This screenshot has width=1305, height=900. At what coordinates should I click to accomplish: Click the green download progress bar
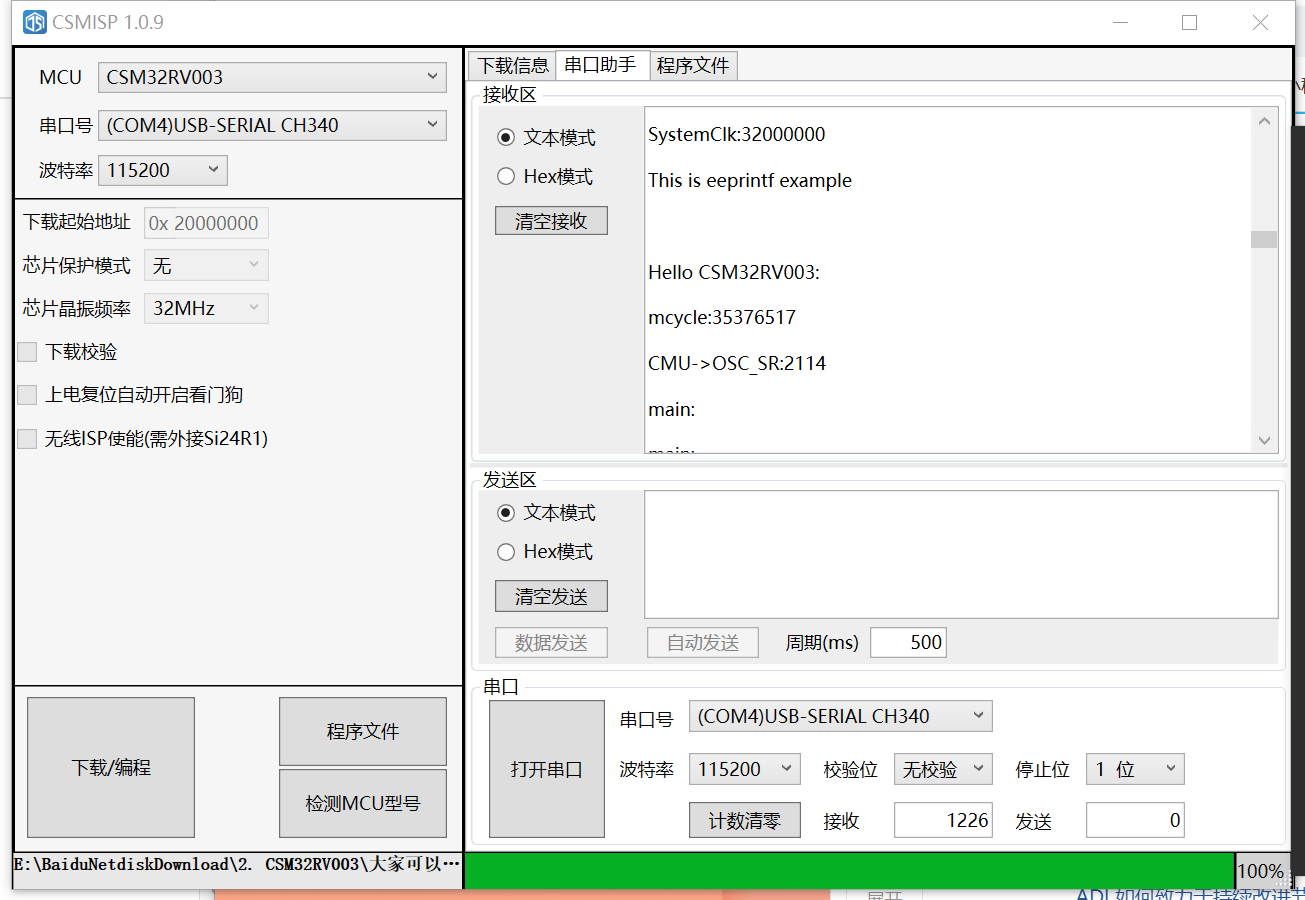(850, 870)
